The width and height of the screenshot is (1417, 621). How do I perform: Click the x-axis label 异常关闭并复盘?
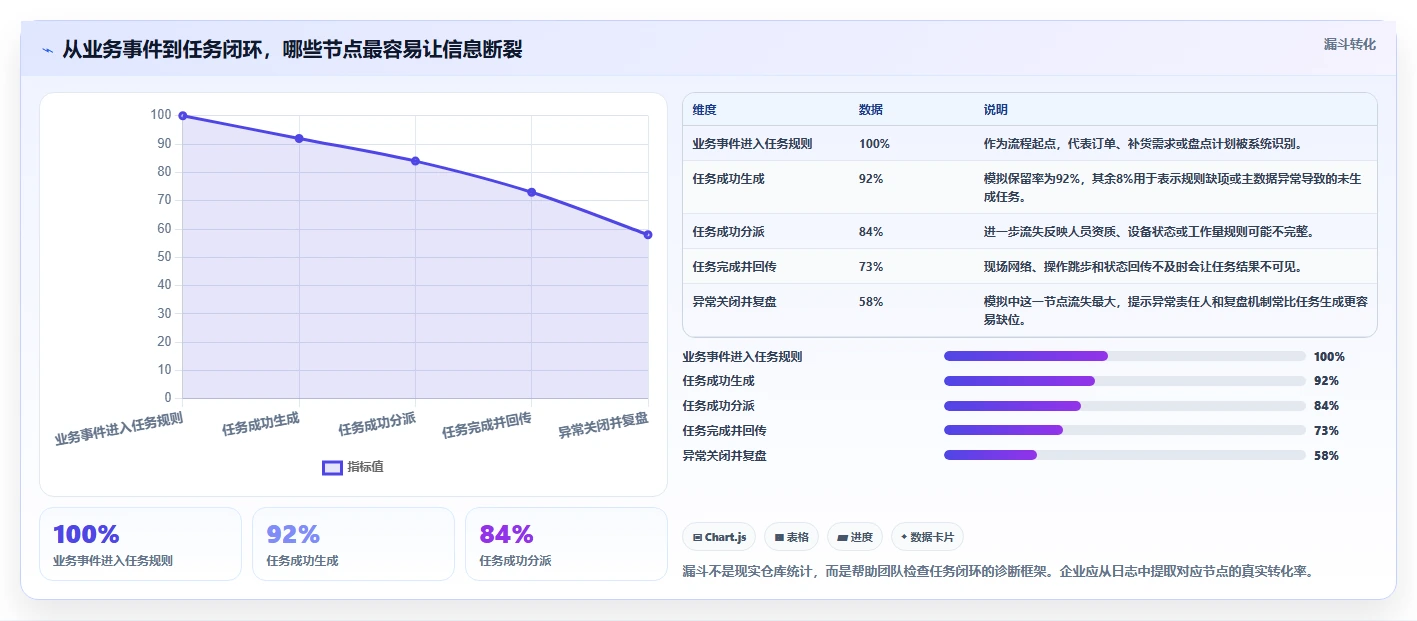603,425
